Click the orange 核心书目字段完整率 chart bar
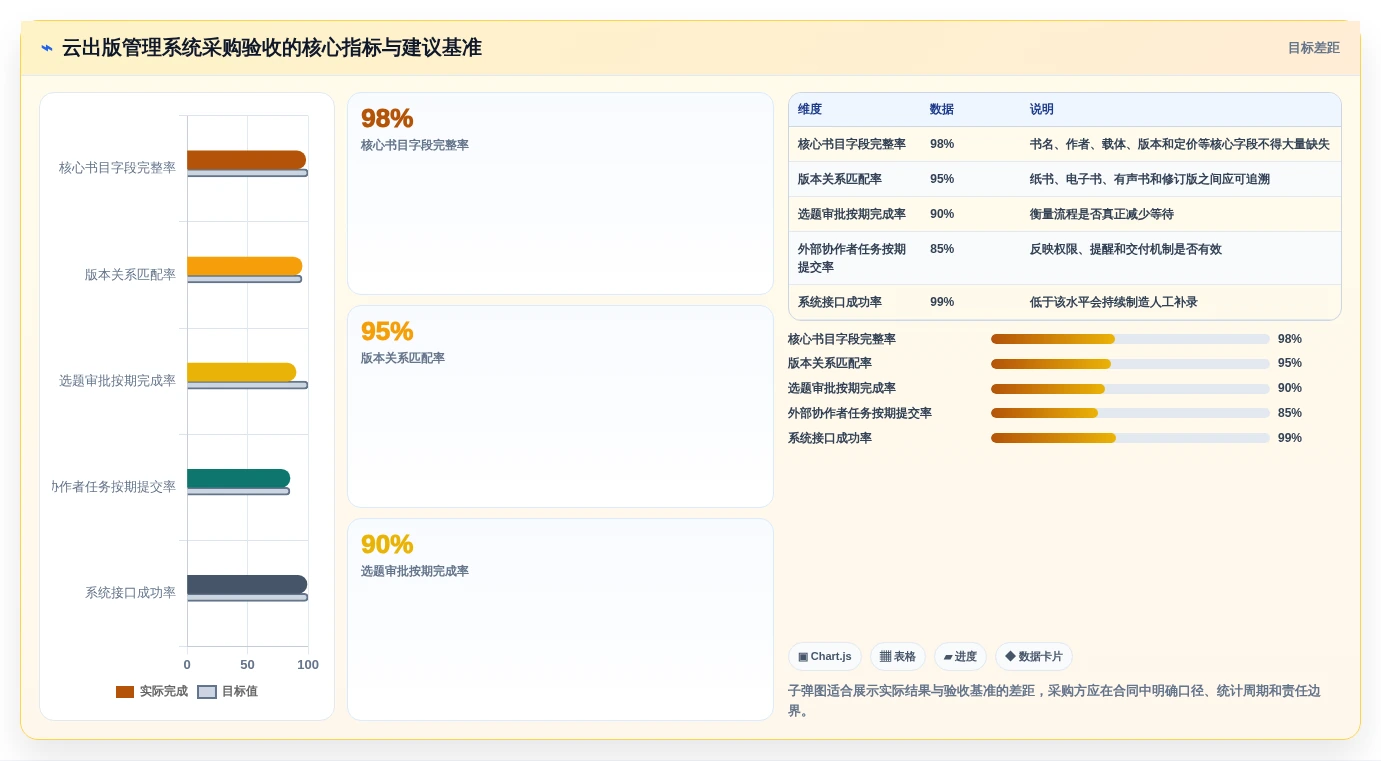 (246, 160)
